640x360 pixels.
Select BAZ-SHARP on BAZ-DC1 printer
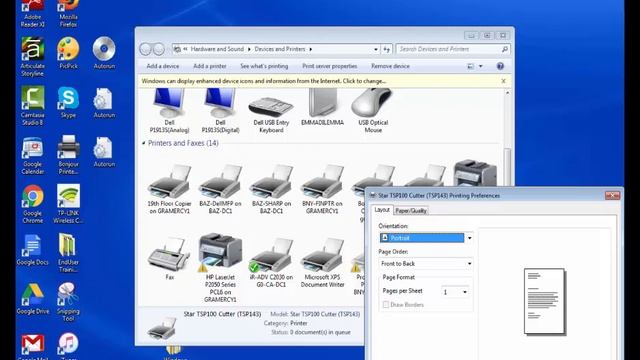271,189
